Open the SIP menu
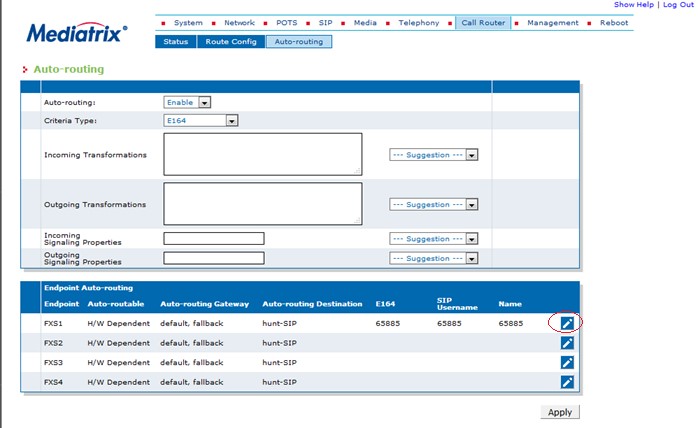This screenshot has width=698, height=428. 325,23
